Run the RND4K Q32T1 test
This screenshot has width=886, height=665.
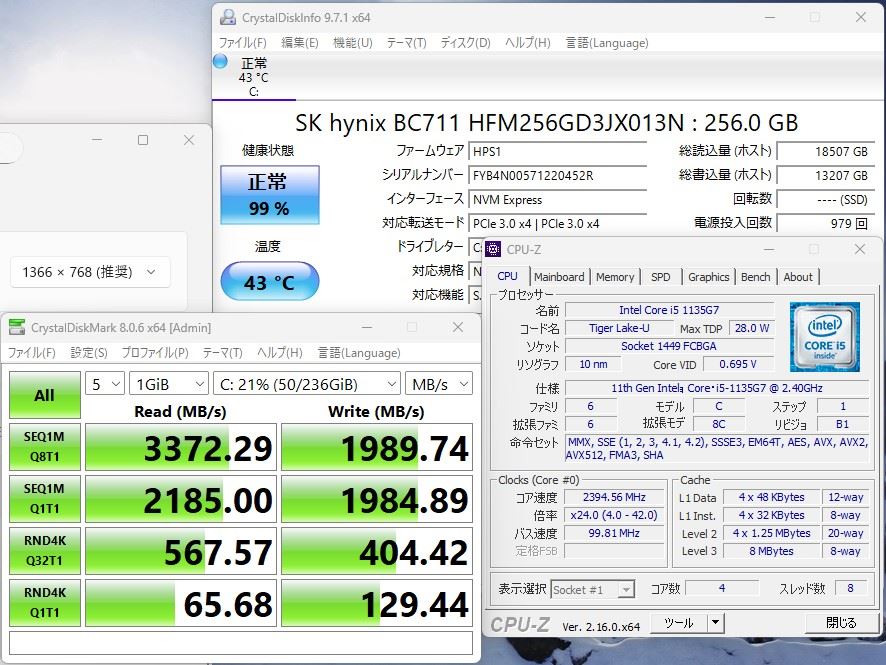point(44,551)
